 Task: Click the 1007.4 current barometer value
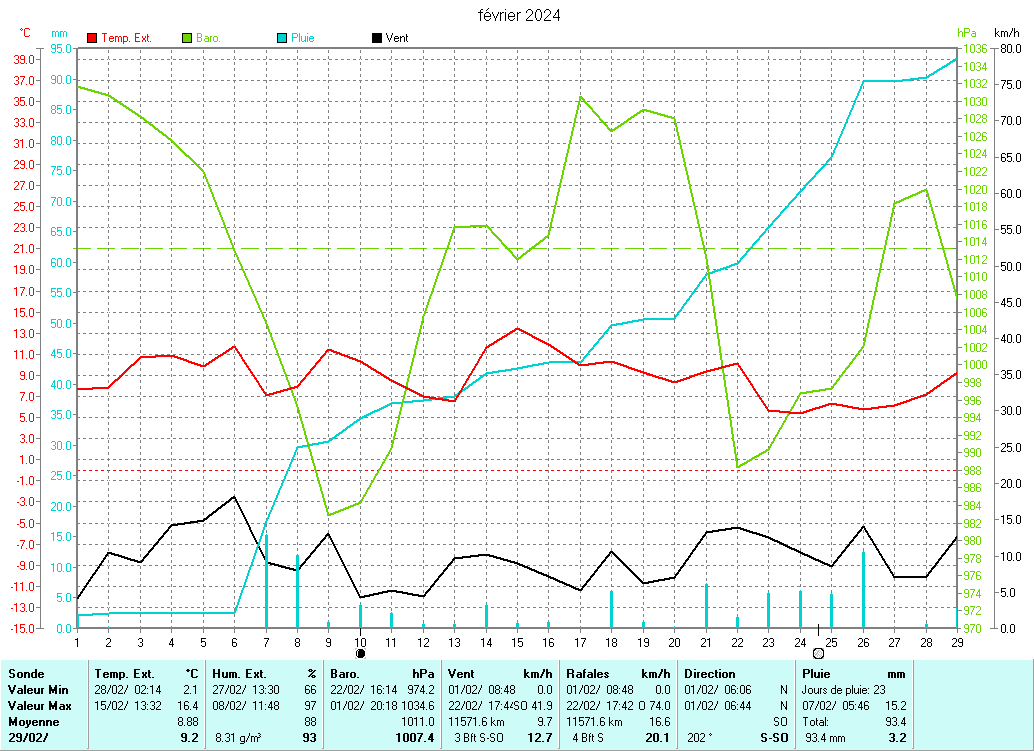(x=416, y=738)
